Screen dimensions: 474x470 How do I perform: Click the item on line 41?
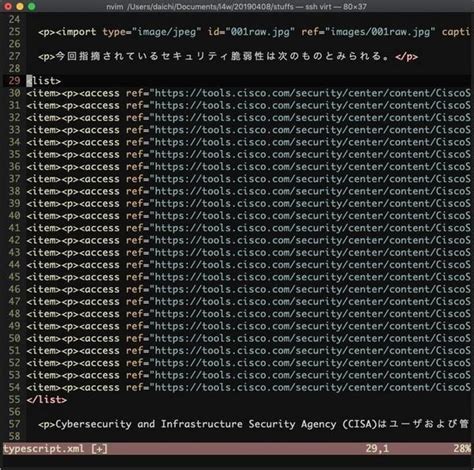[x=248, y=228]
